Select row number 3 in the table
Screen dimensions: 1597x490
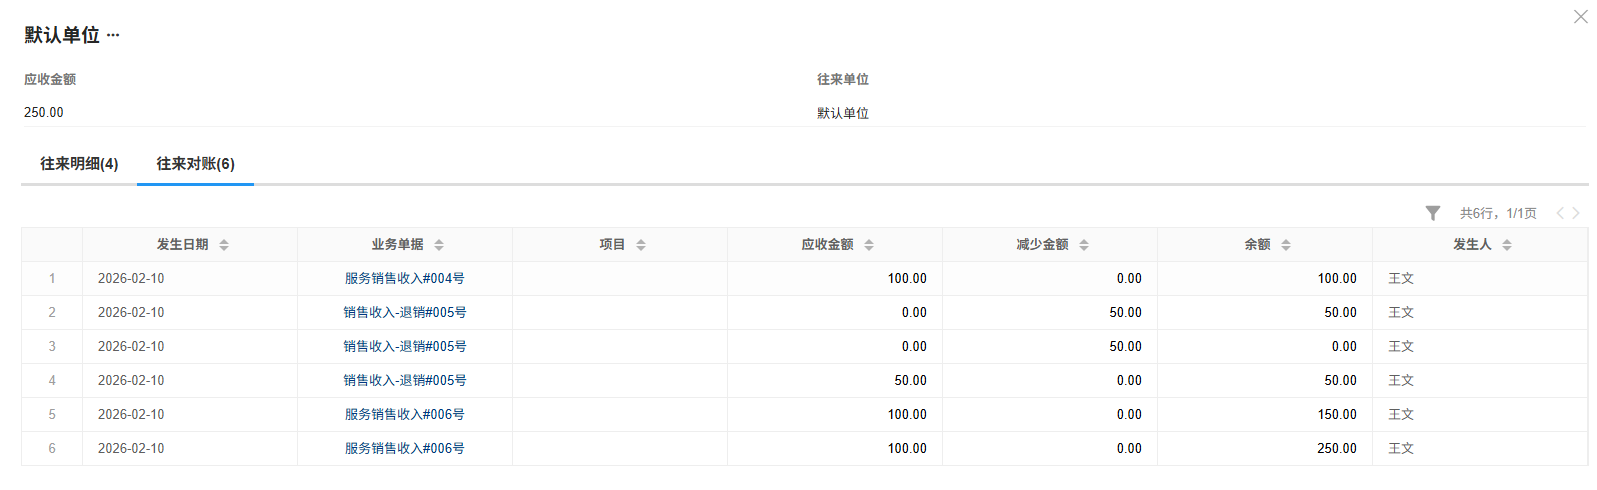pos(52,347)
